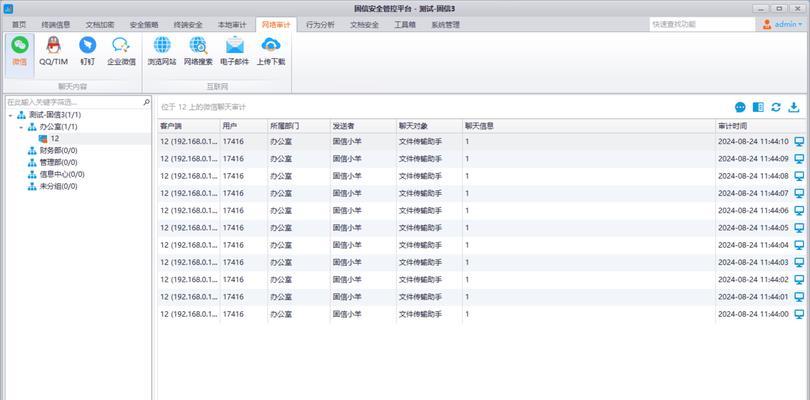The image size is (810, 400).
Task: Click the magnifier icon in the tree filter box
Action: click(146, 102)
